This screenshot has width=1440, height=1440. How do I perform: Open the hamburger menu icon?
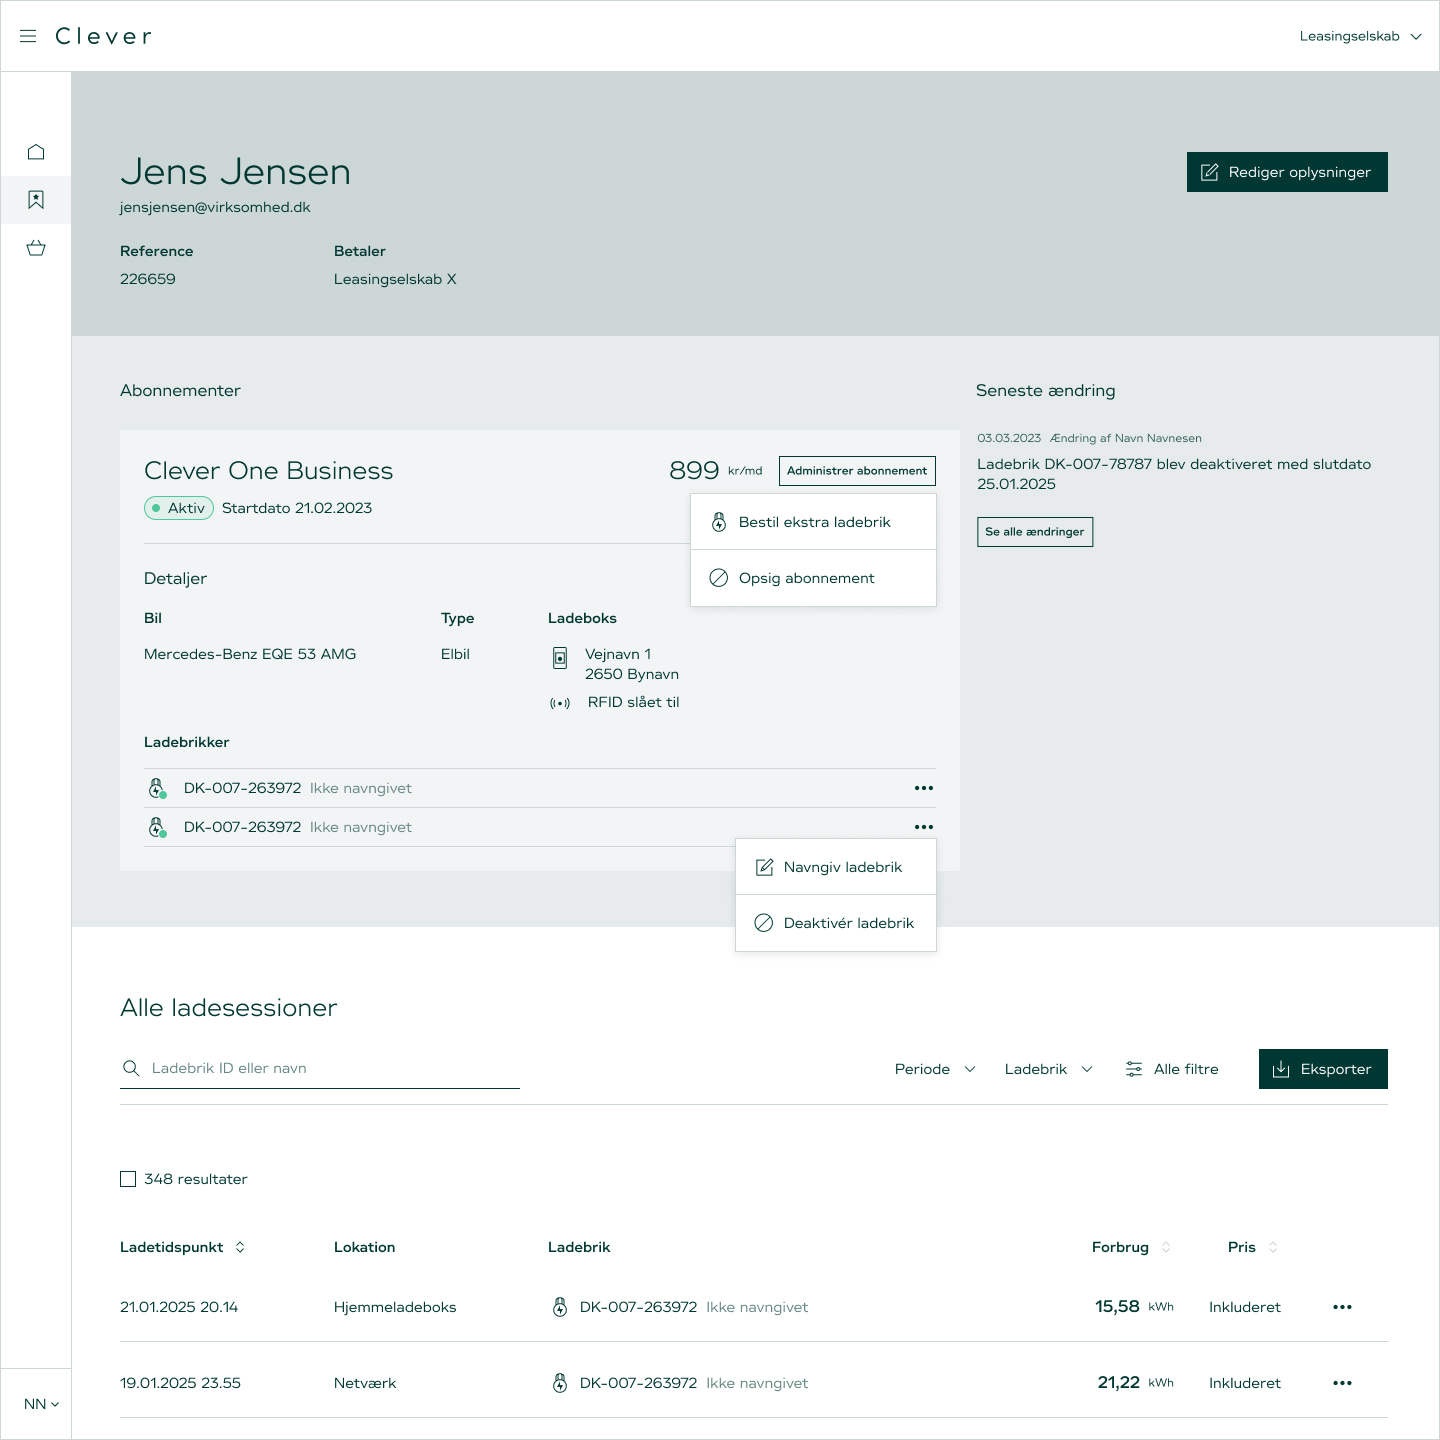[x=28, y=36]
